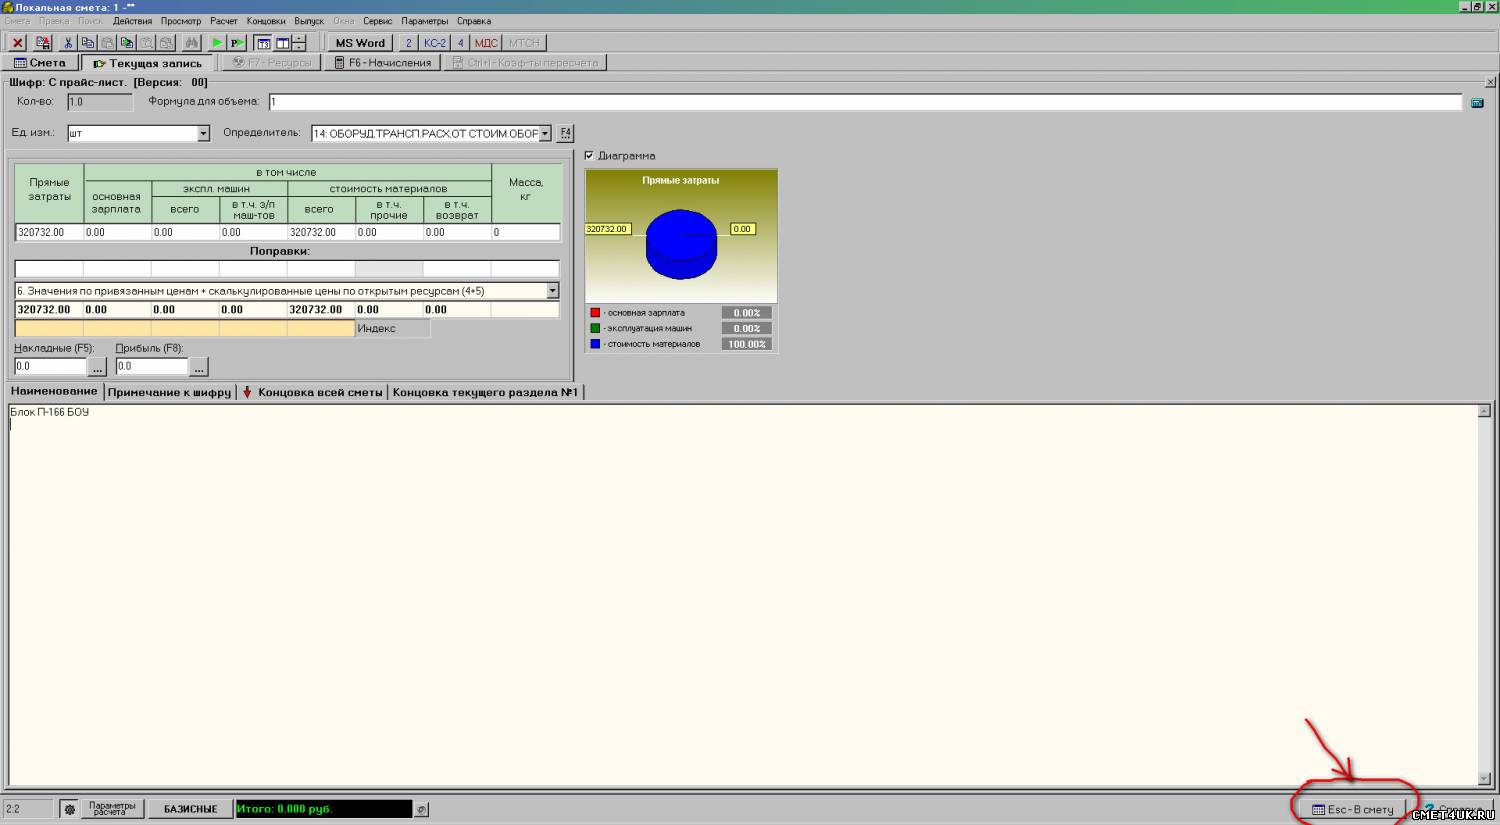The height and width of the screenshot is (825, 1500).
Task: Click the red основная зарплата legend swatch
Action: (595, 313)
